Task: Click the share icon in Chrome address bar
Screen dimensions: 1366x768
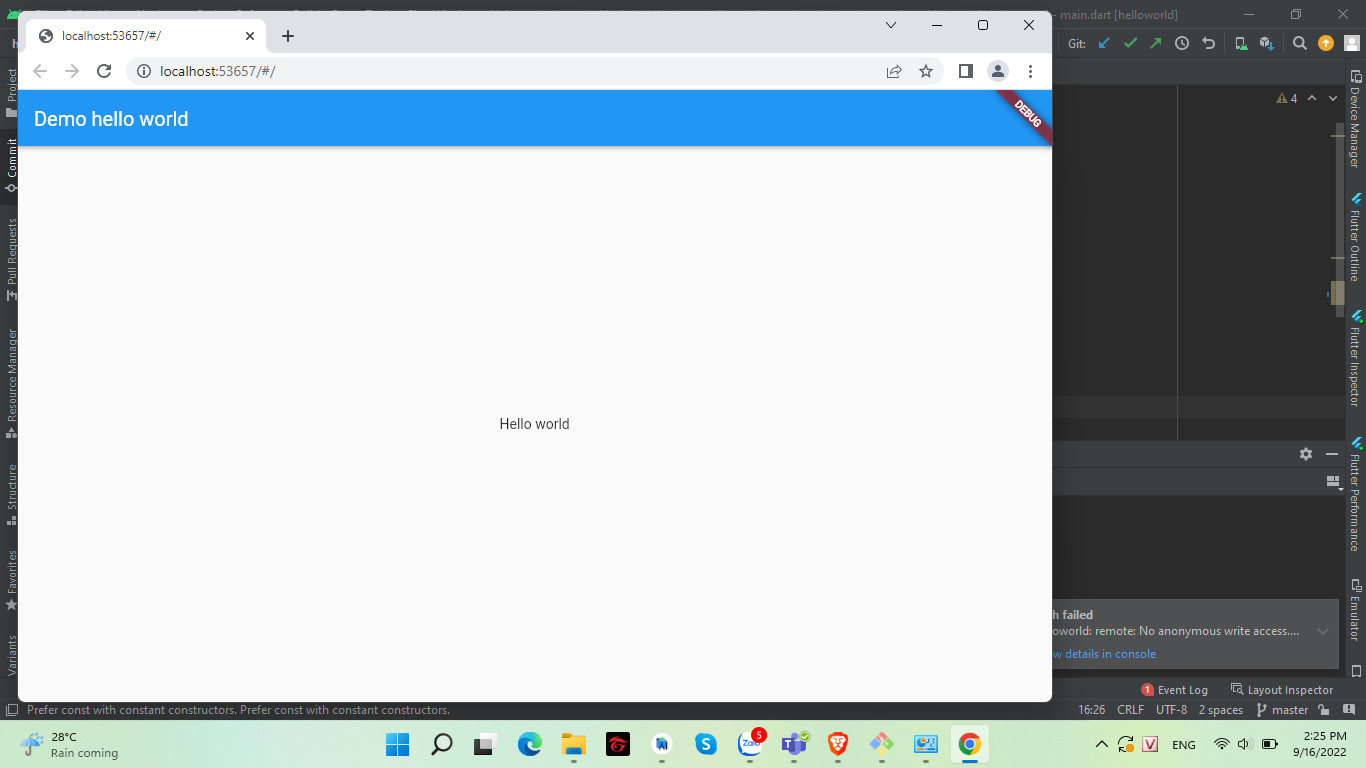Action: (x=893, y=71)
